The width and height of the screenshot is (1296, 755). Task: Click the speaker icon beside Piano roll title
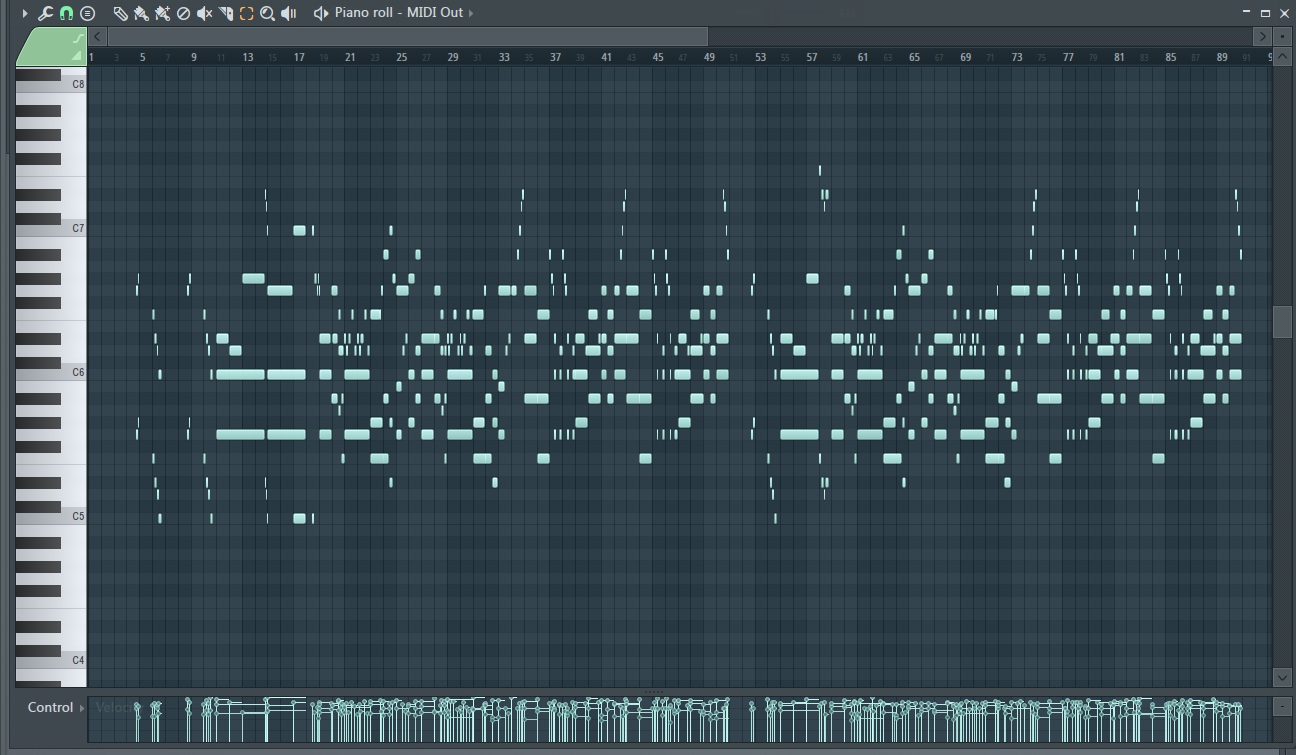[x=320, y=13]
